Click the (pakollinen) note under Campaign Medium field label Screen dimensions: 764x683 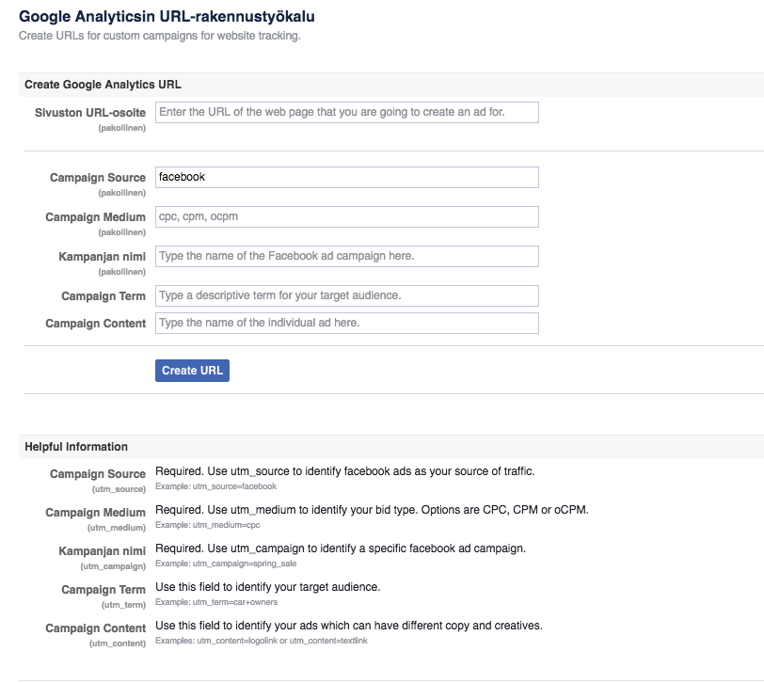[x=122, y=232]
